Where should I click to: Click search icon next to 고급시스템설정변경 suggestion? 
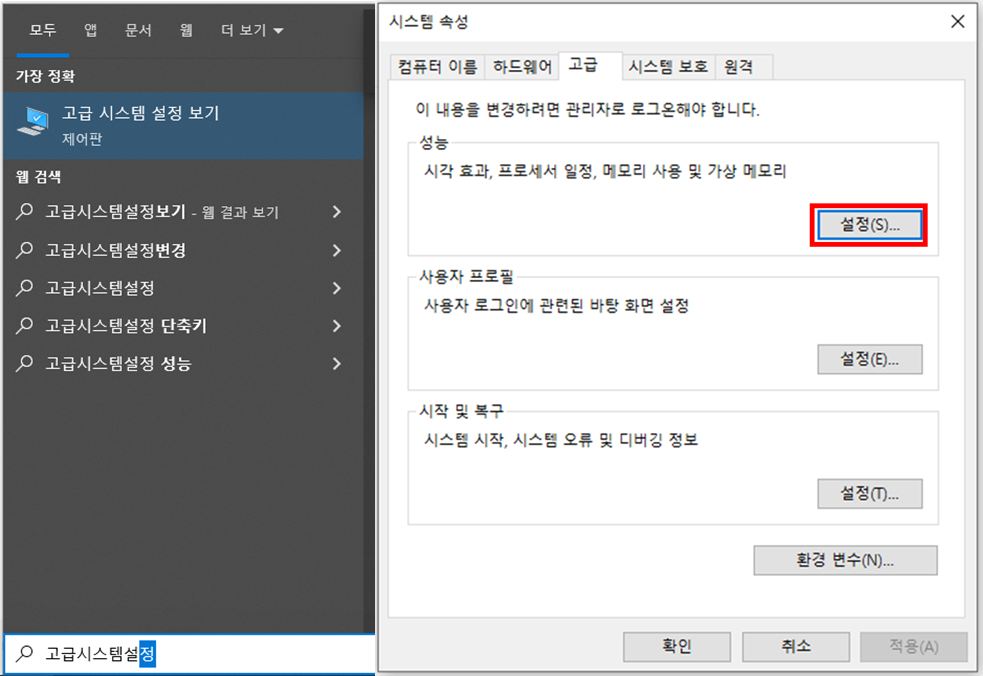pyautogui.click(x=24, y=250)
